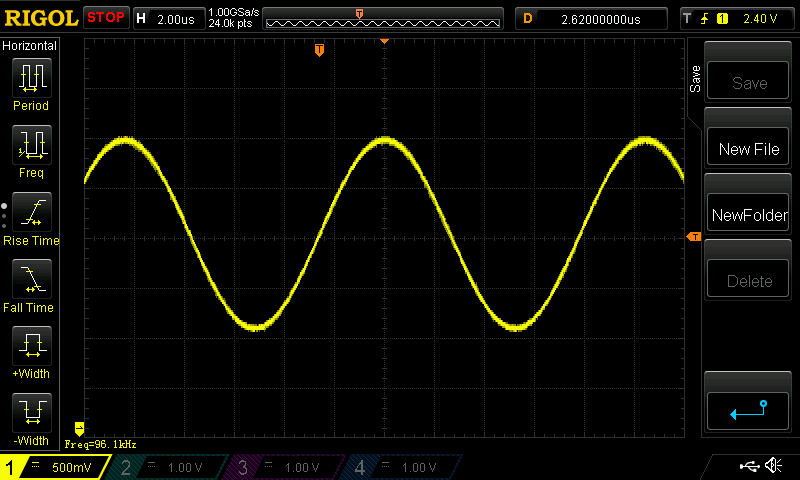Select channel 2 at 1.00 V
800x480 pixels.
(169, 467)
